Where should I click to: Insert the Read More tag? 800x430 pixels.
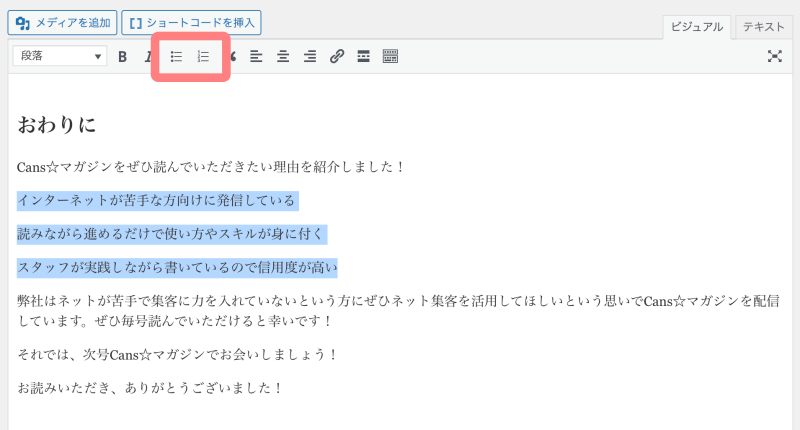click(364, 57)
